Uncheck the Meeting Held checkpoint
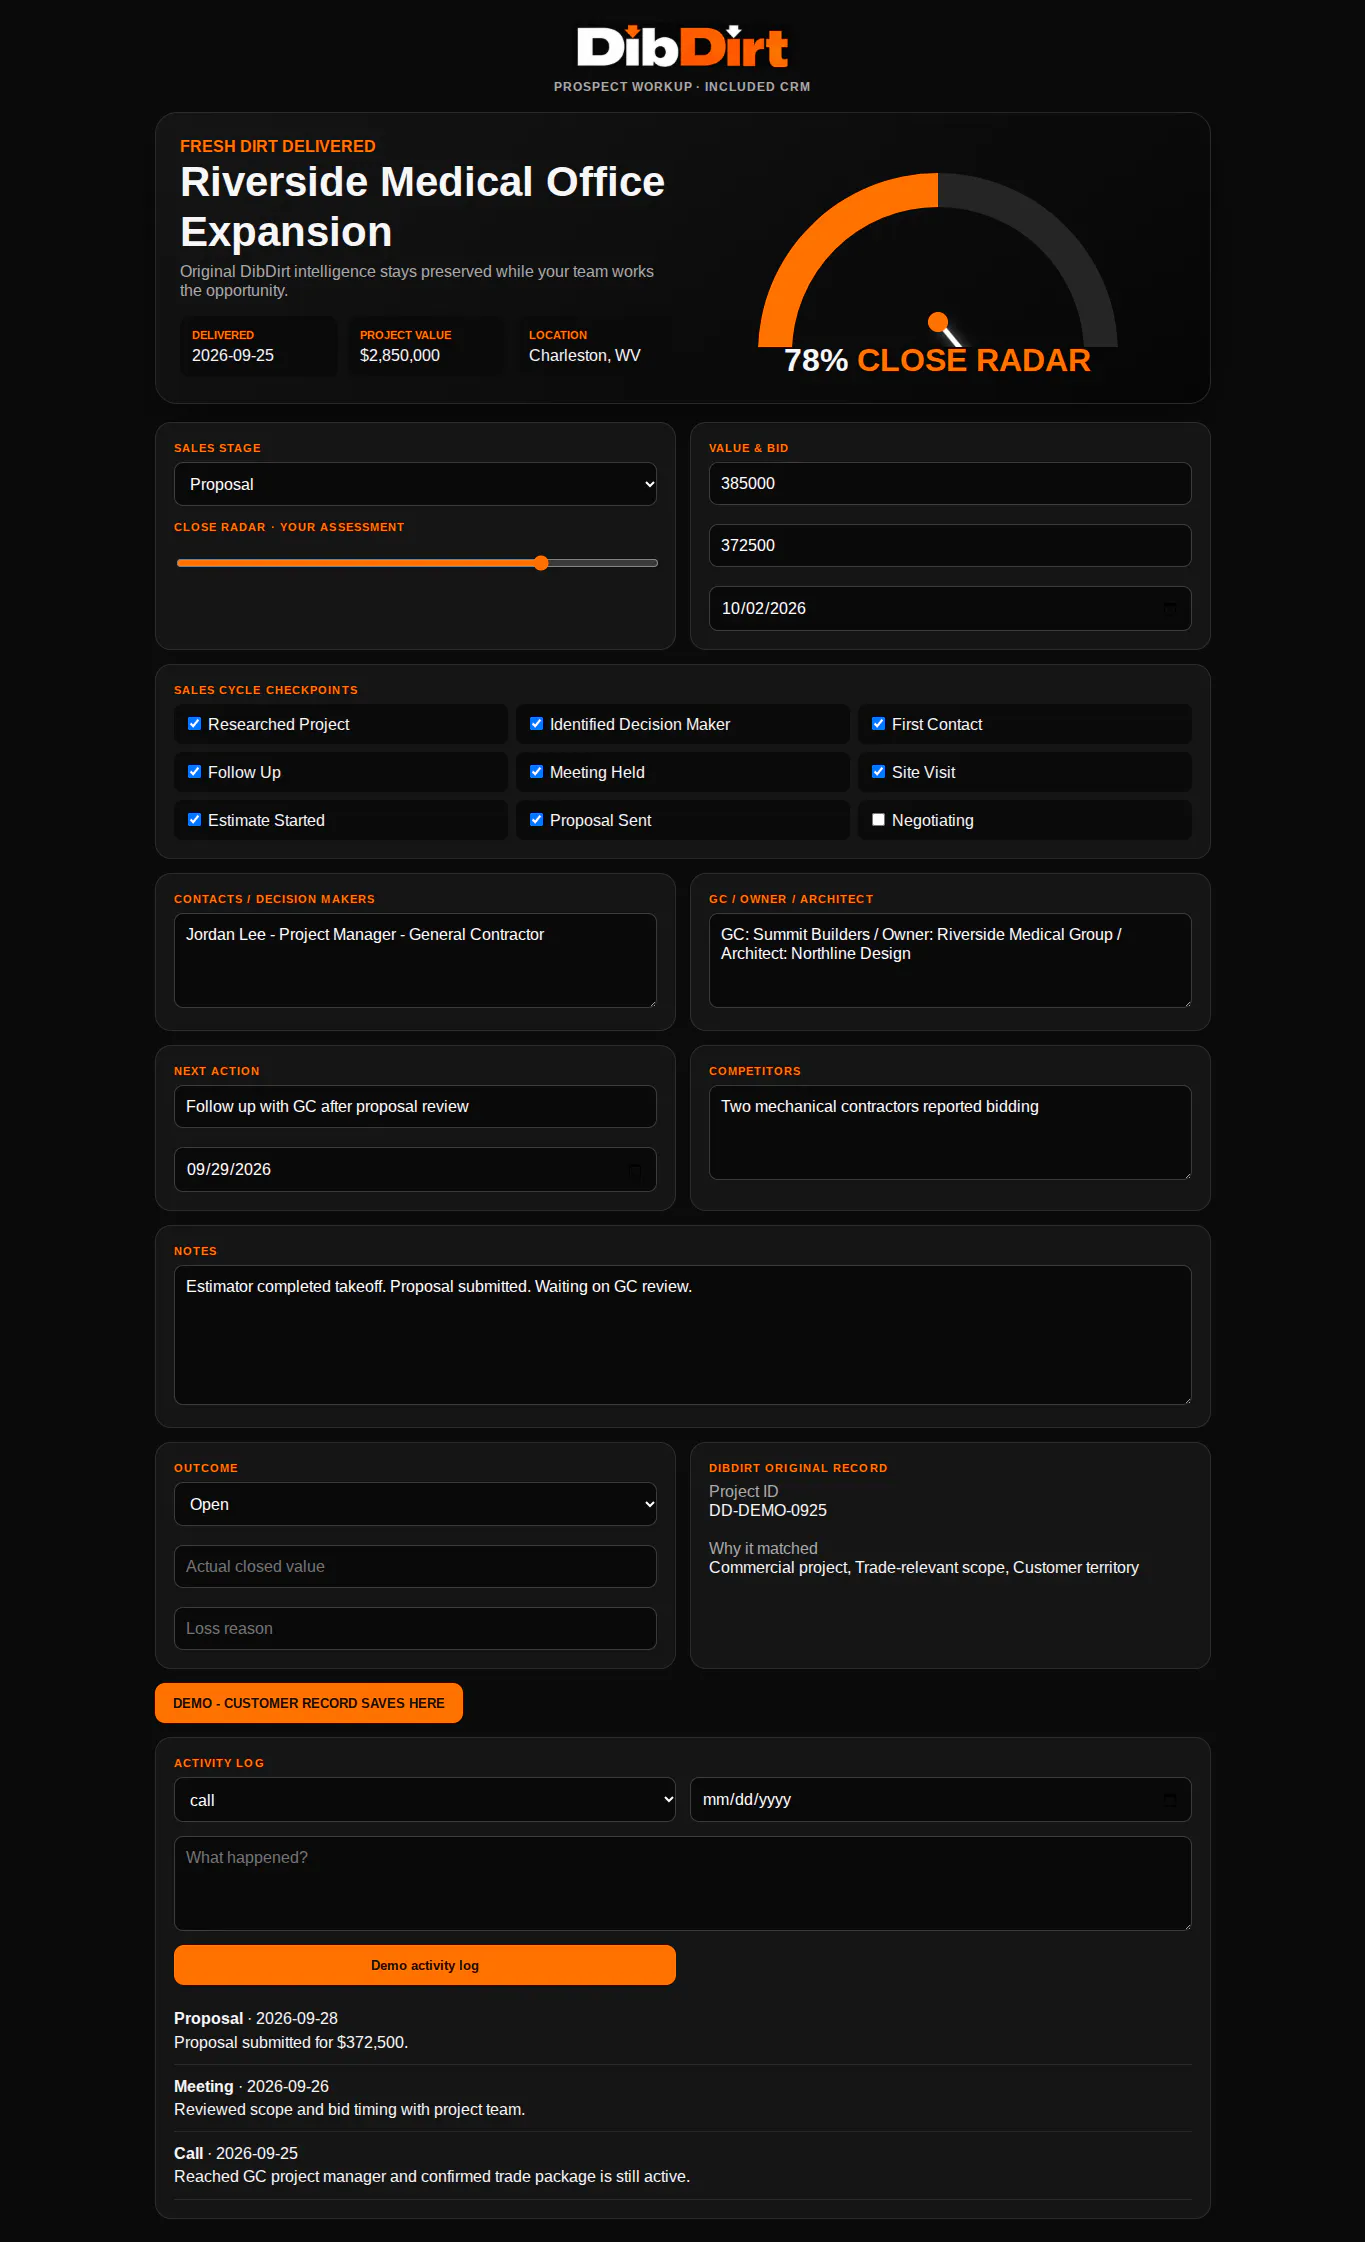Viewport: 1365px width, 2242px height. tap(536, 772)
